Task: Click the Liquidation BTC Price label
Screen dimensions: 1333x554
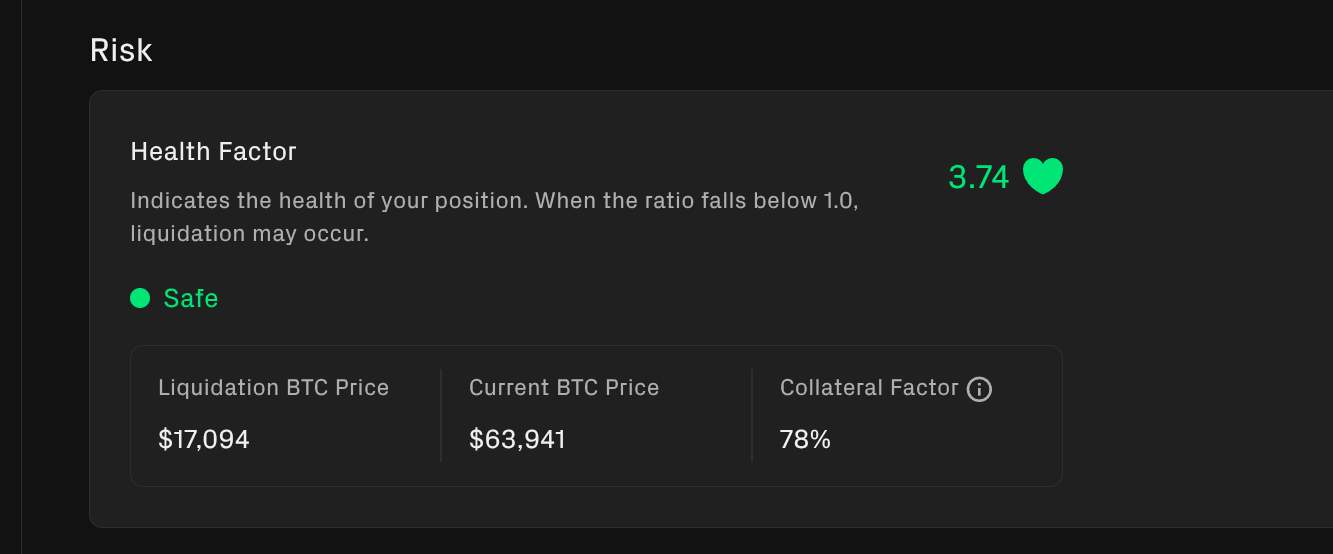Action: point(273,388)
